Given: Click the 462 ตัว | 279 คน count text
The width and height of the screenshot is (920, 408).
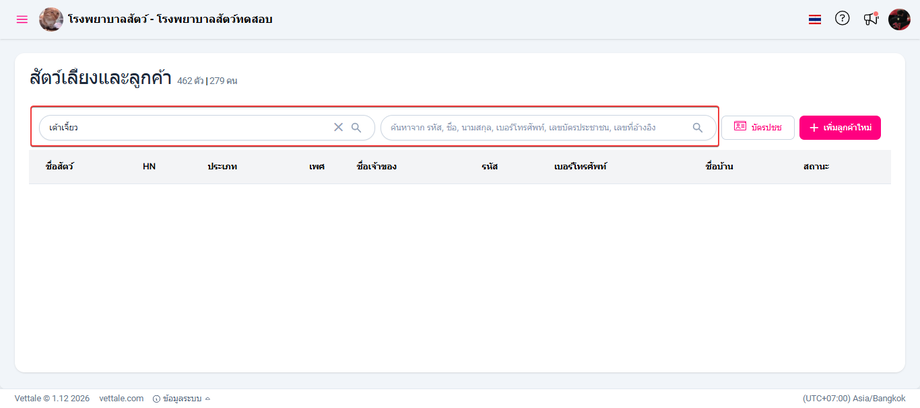Looking at the screenshot, I should point(207,81).
